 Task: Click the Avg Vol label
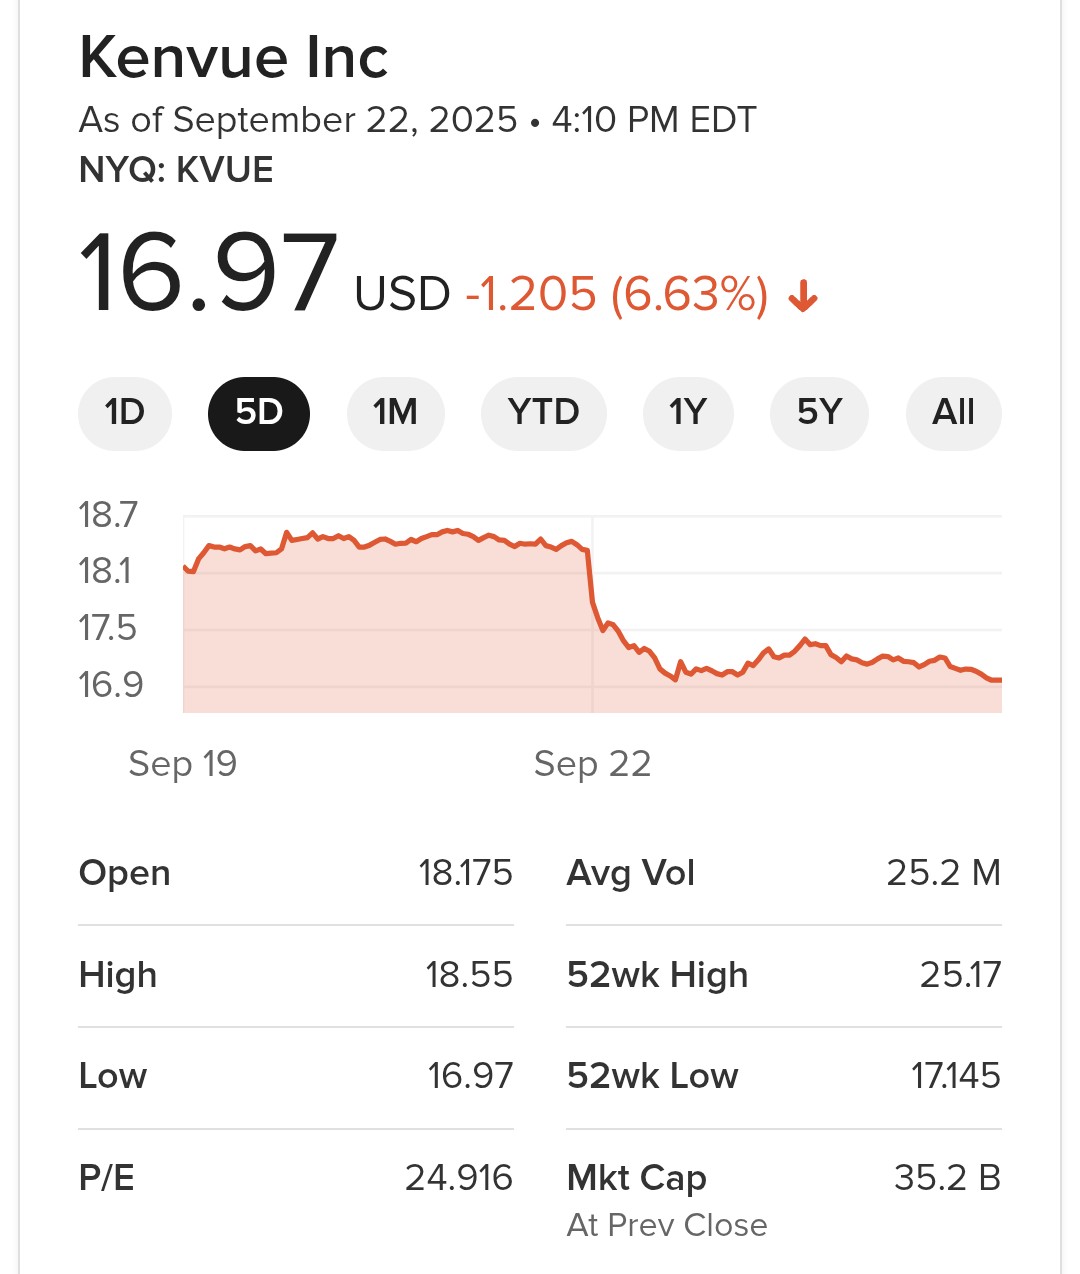tap(630, 873)
